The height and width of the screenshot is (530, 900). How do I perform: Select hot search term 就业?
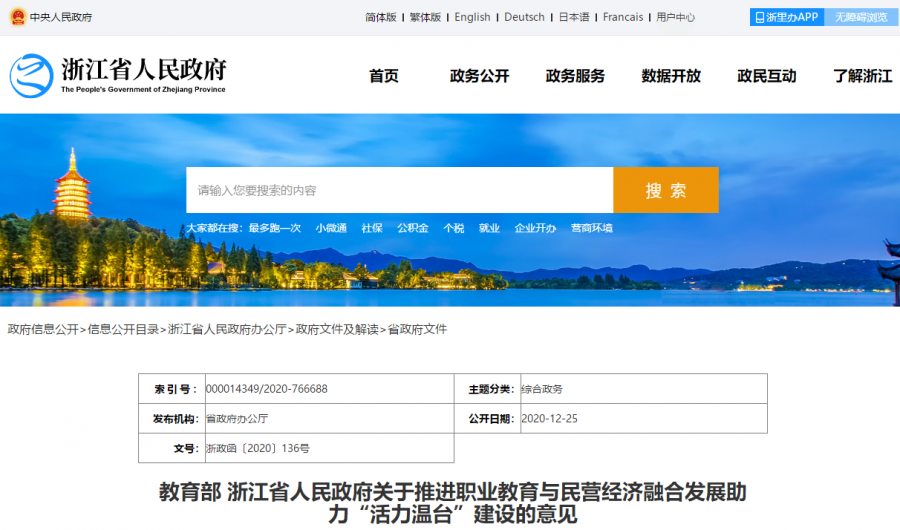(x=489, y=228)
